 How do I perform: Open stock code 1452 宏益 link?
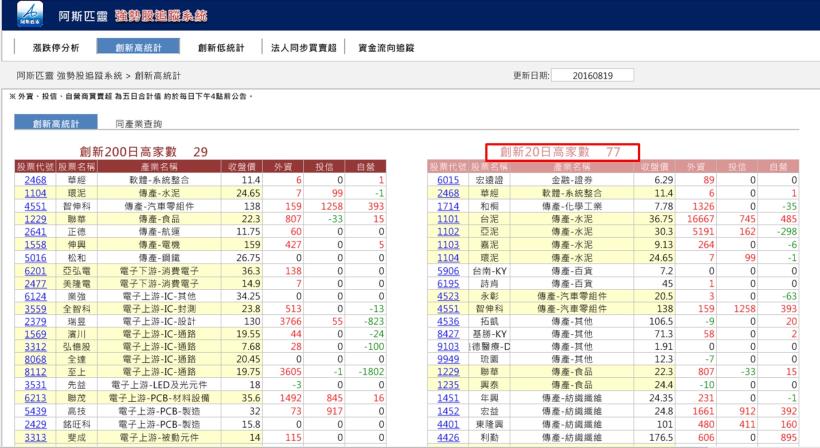click(448, 411)
